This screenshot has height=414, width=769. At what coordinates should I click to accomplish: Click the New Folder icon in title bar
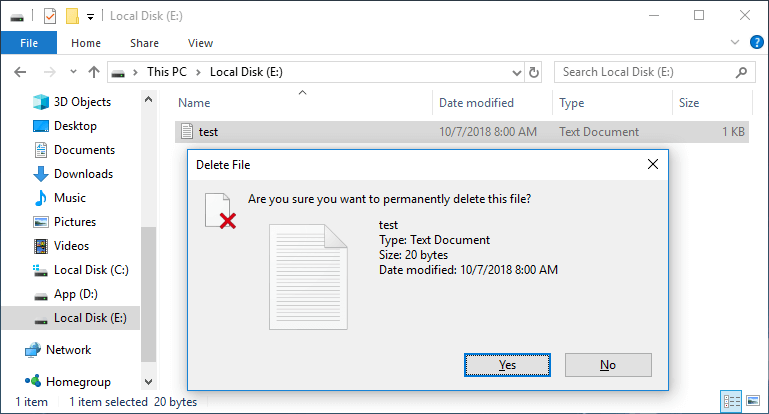[x=73, y=16]
